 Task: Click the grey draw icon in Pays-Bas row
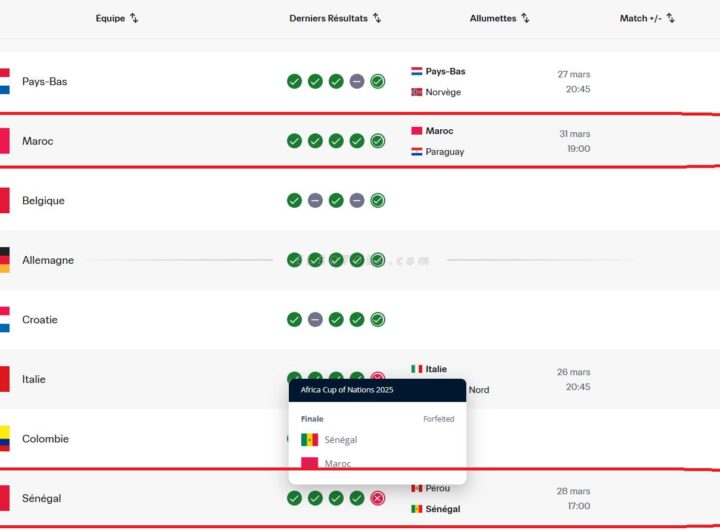point(357,81)
